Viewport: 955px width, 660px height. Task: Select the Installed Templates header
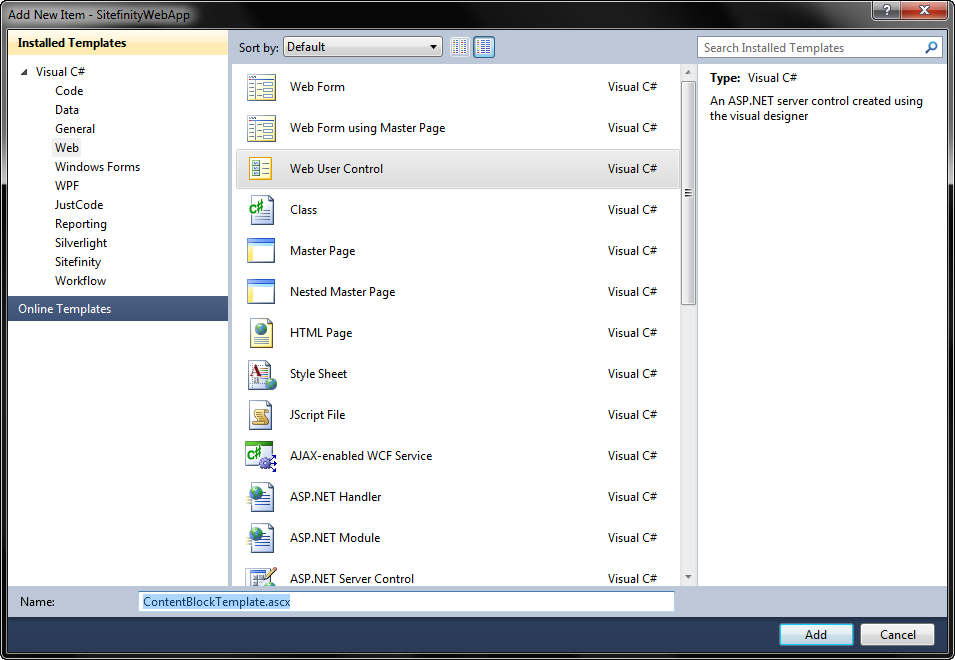(x=72, y=43)
